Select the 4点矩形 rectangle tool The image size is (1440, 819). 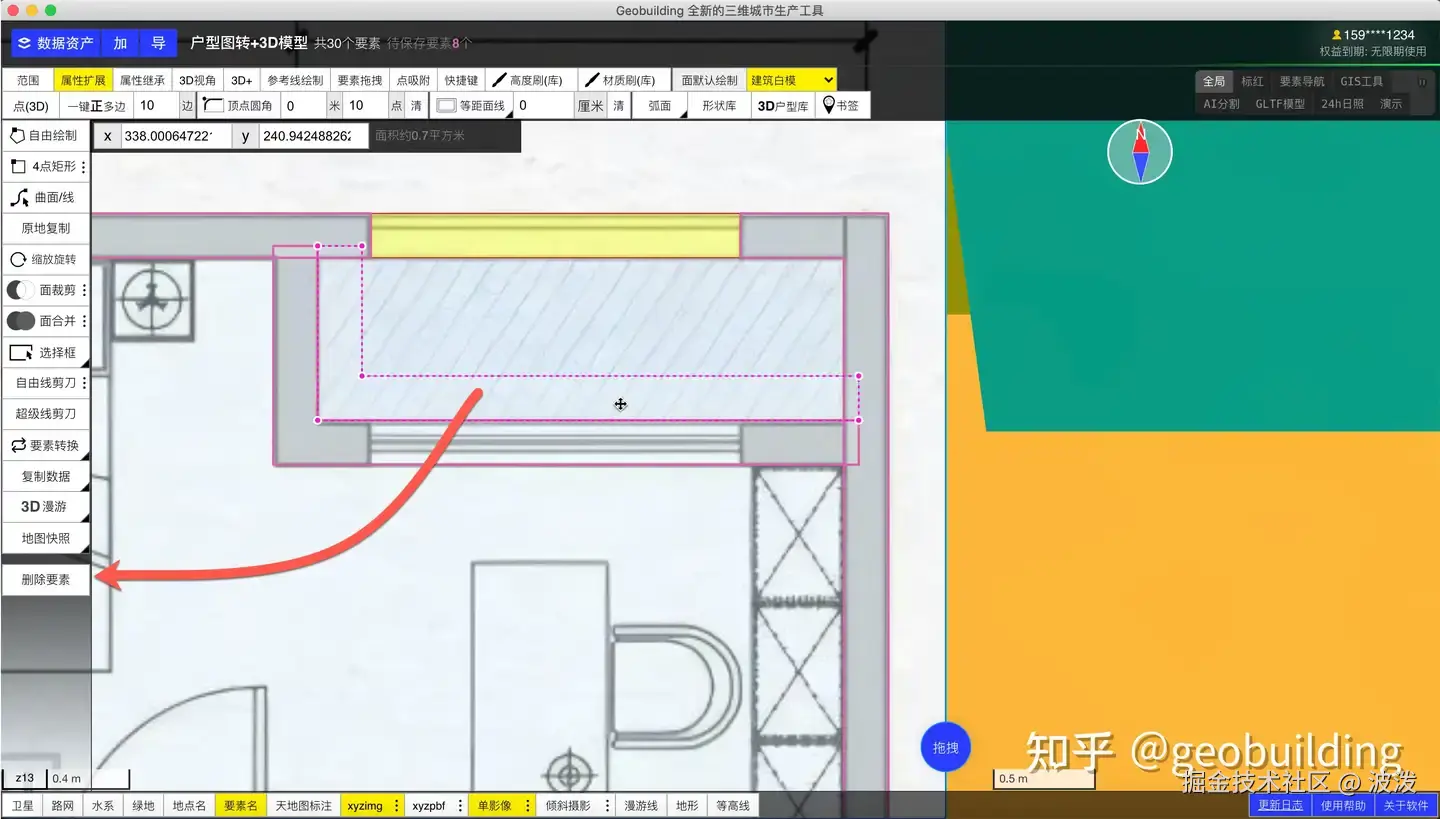coord(46,167)
